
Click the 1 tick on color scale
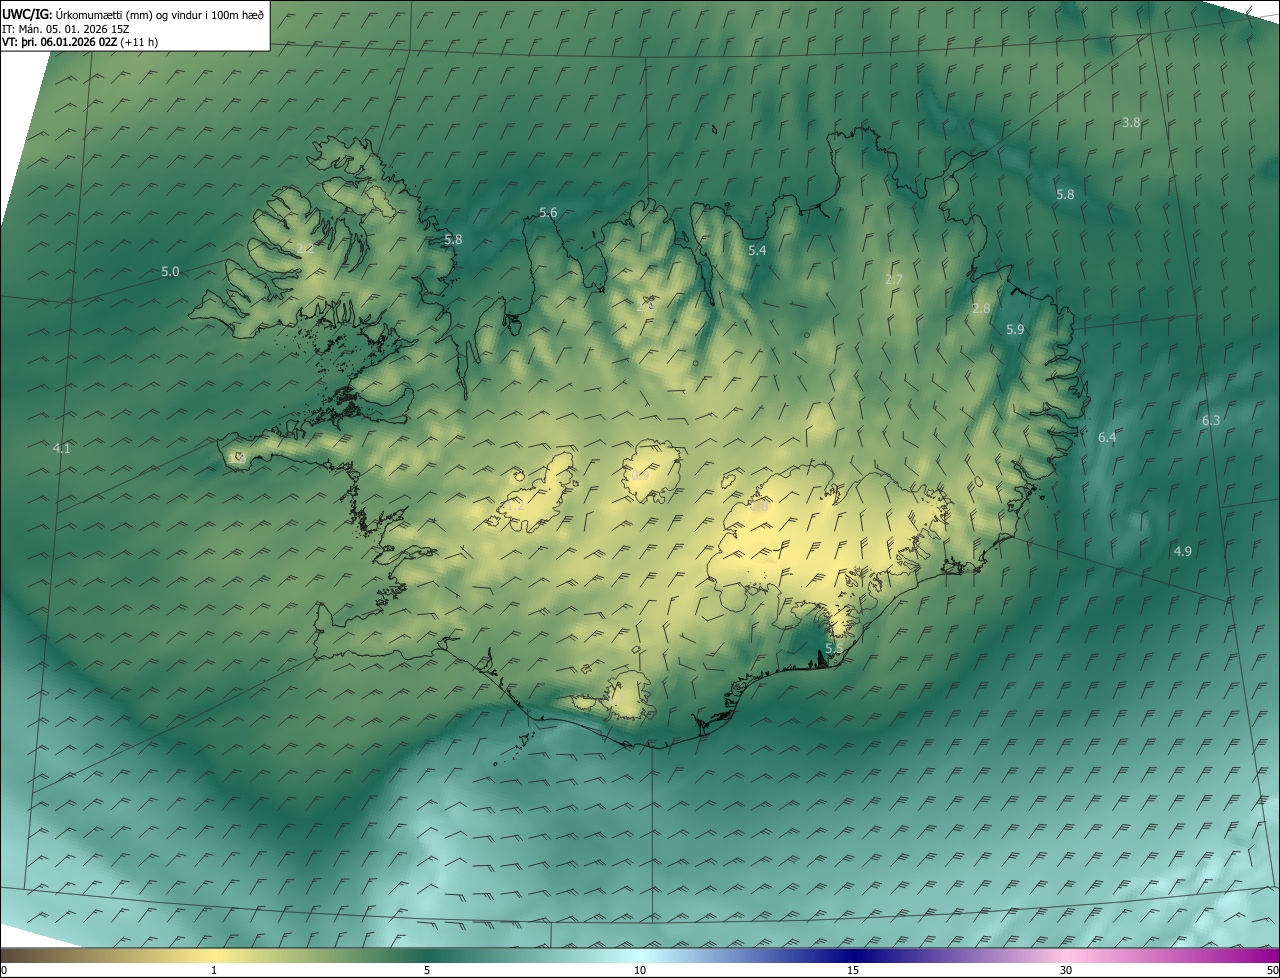point(214,971)
